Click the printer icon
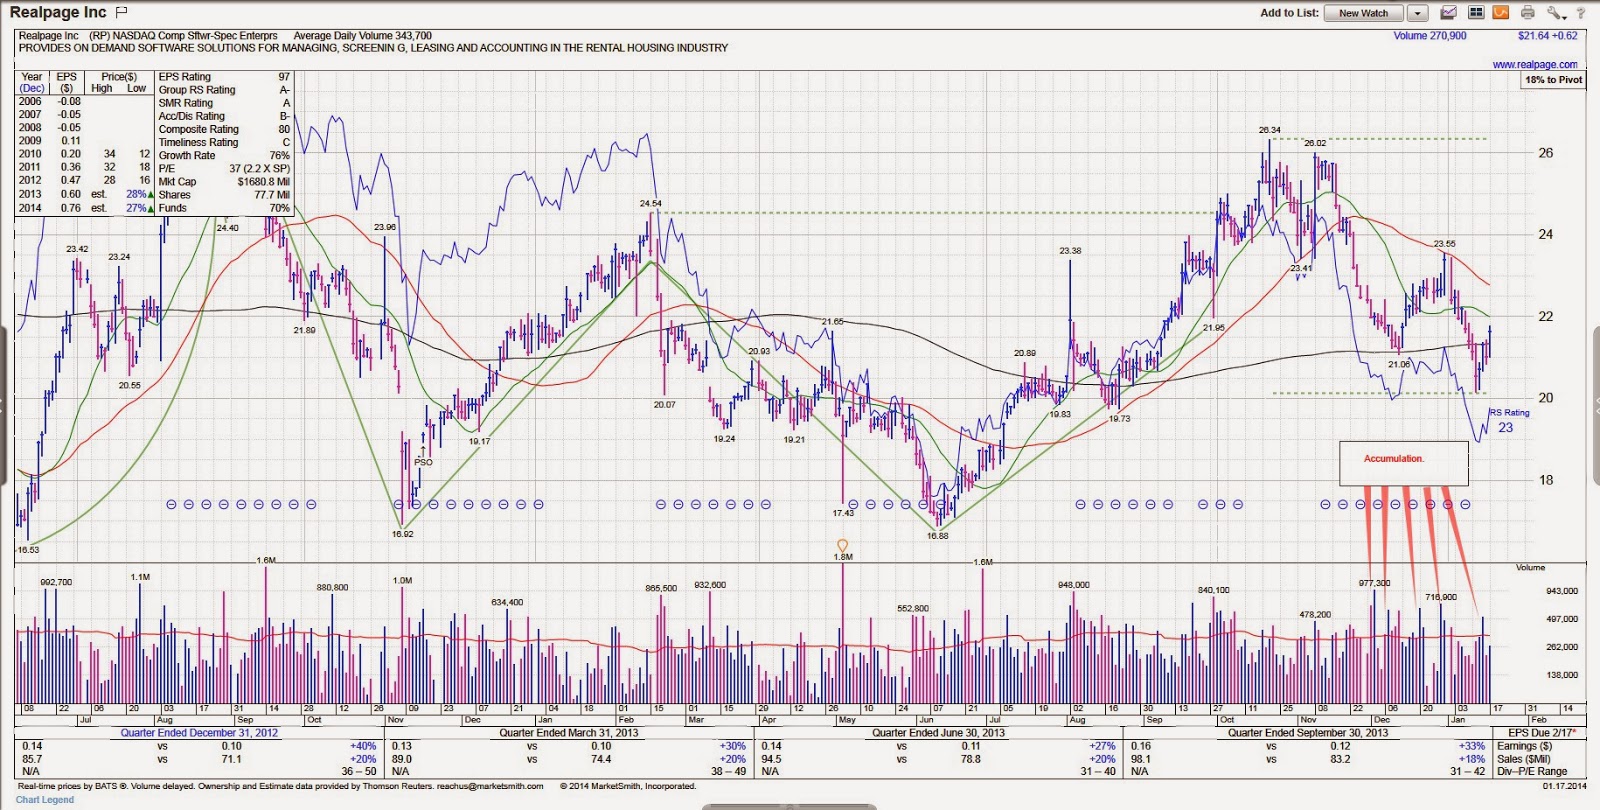 coord(1528,13)
